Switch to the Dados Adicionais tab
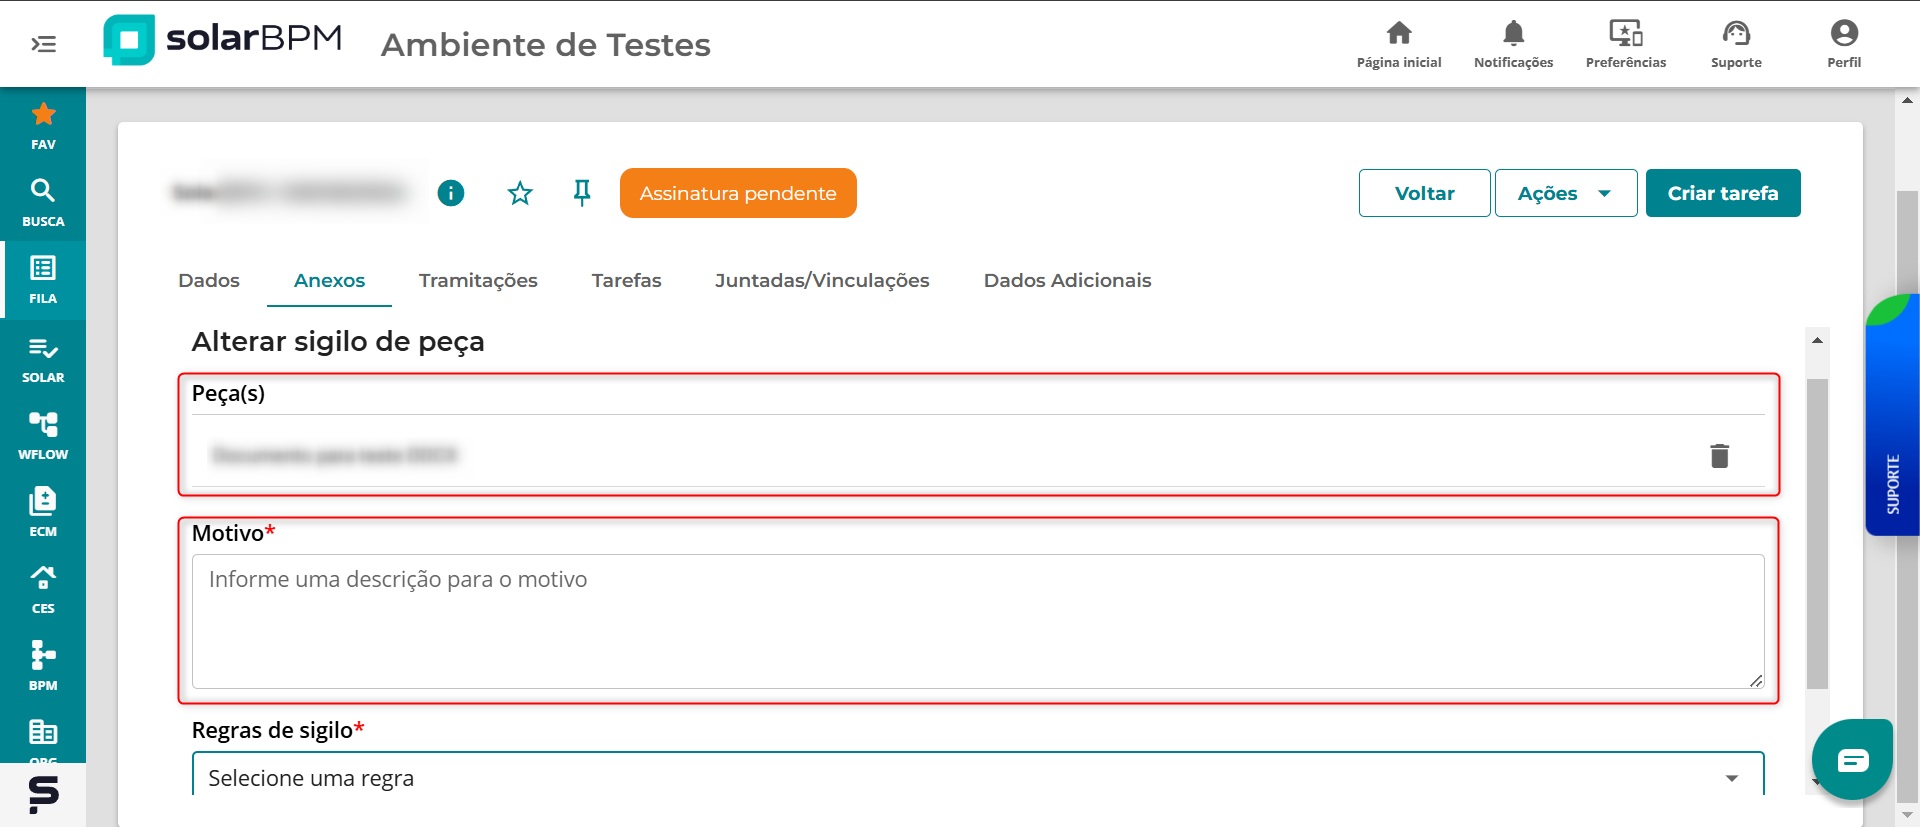Image resolution: width=1920 pixels, height=827 pixels. [1067, 281]
